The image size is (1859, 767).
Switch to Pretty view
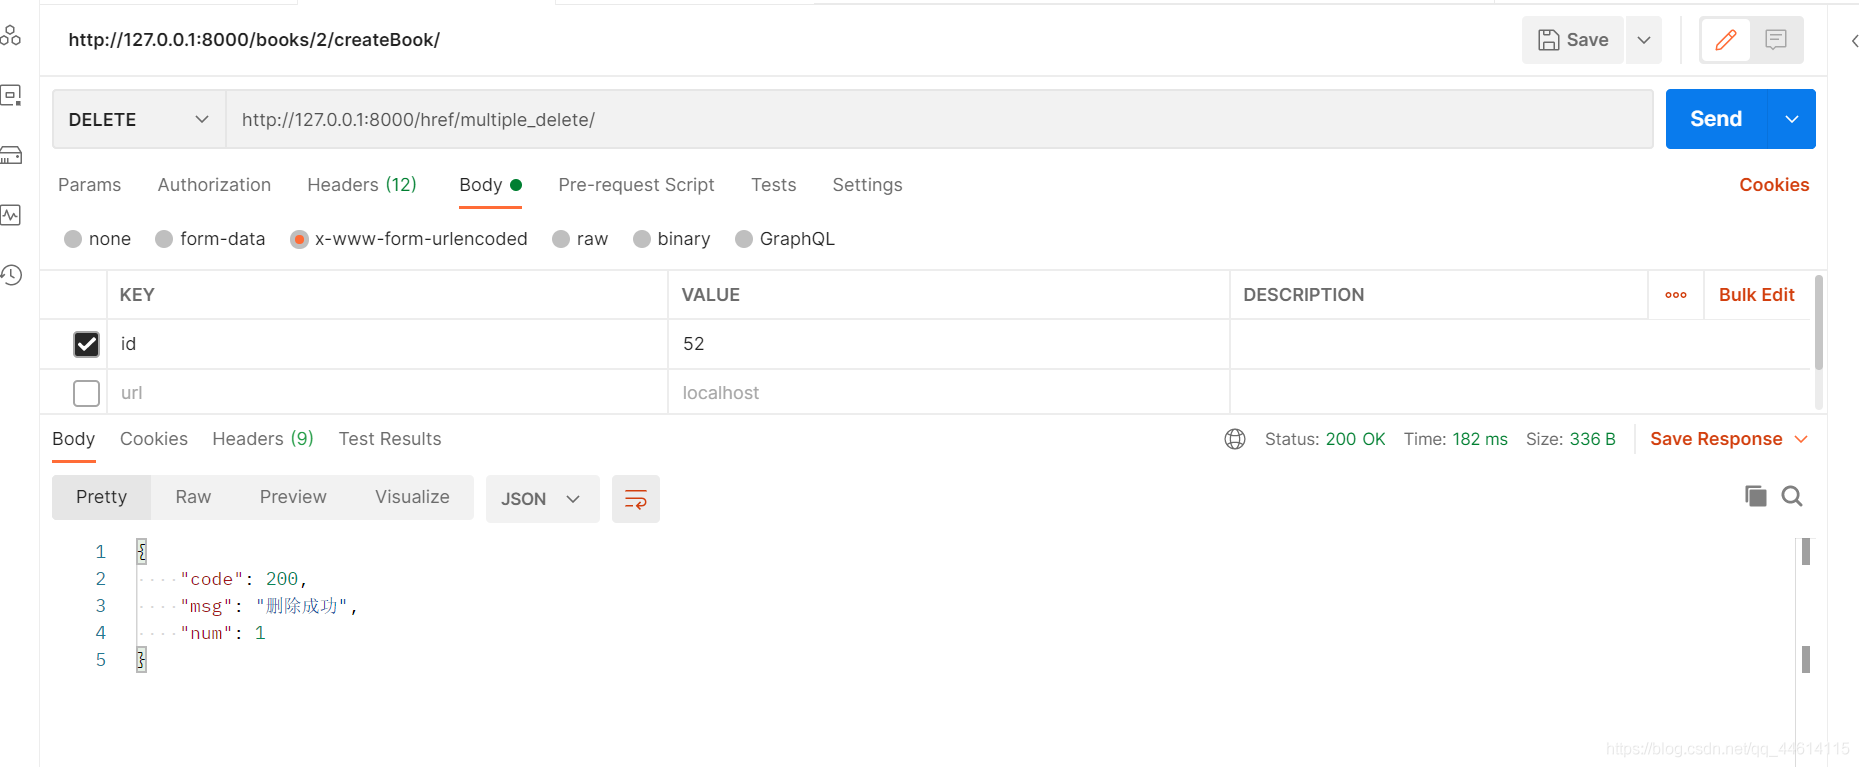tap(101, 497)
